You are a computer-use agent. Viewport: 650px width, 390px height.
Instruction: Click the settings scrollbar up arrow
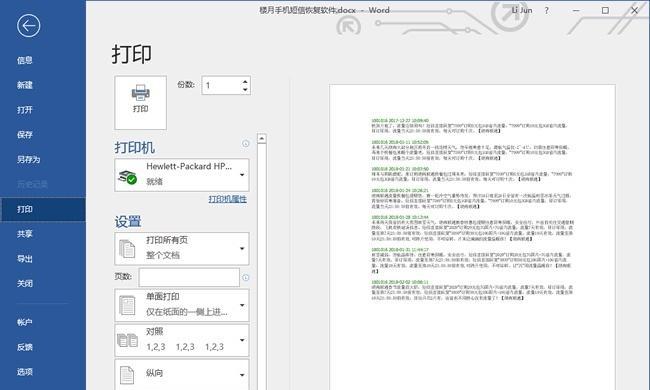coord(262,138)
